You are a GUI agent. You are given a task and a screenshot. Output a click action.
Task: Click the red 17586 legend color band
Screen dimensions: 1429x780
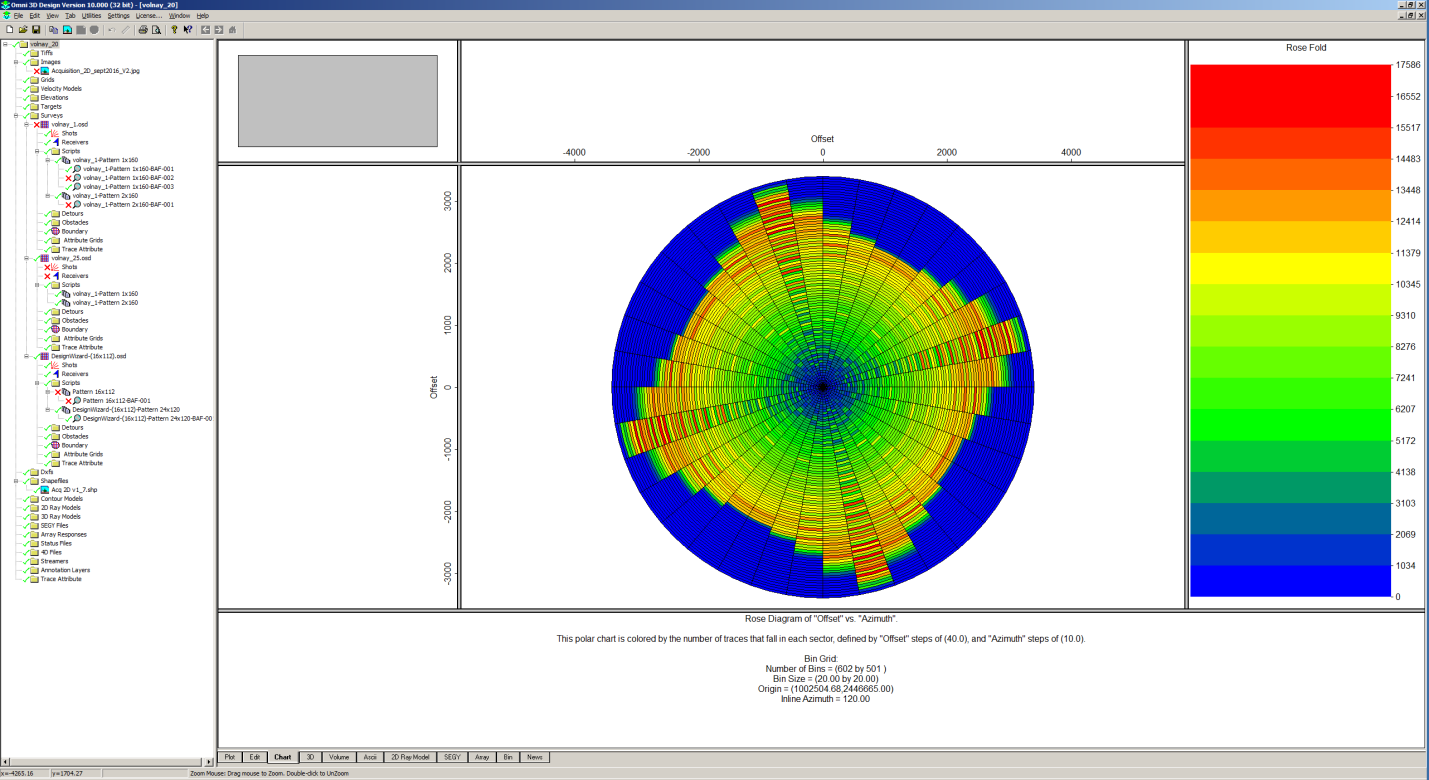pos(1288,79)
